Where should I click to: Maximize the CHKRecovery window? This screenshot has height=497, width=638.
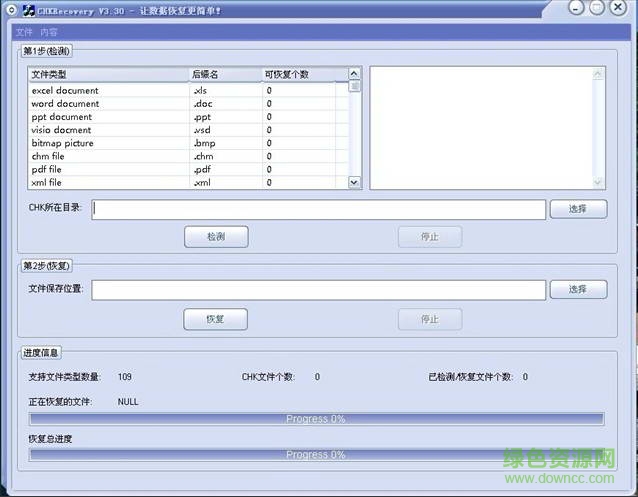(x=597, y=8)
